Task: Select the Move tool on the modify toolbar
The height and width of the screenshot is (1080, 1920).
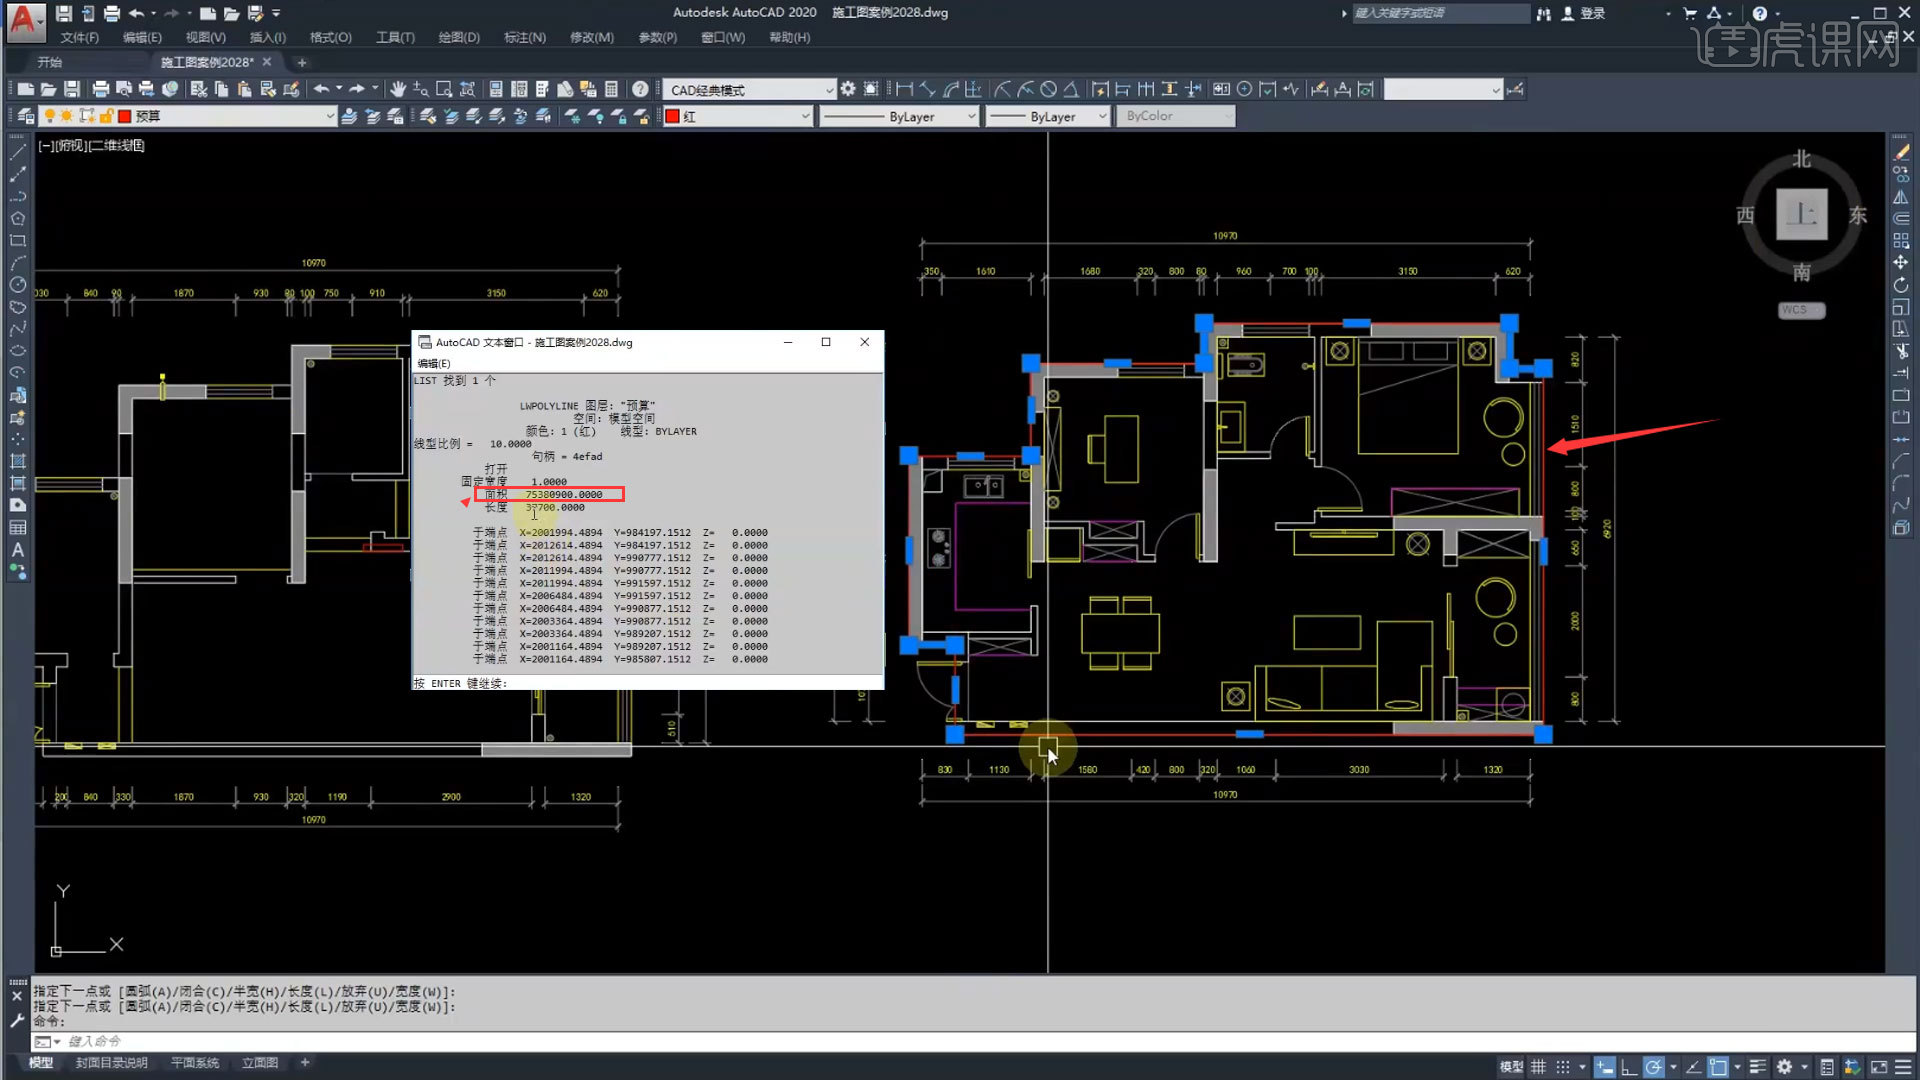Action: pos(1901,263)
